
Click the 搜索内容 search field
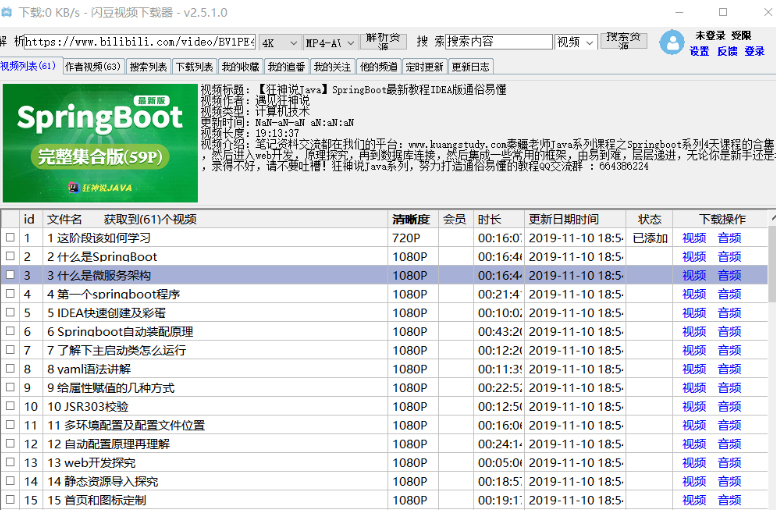pyautogui.click(x=499, y=42)
